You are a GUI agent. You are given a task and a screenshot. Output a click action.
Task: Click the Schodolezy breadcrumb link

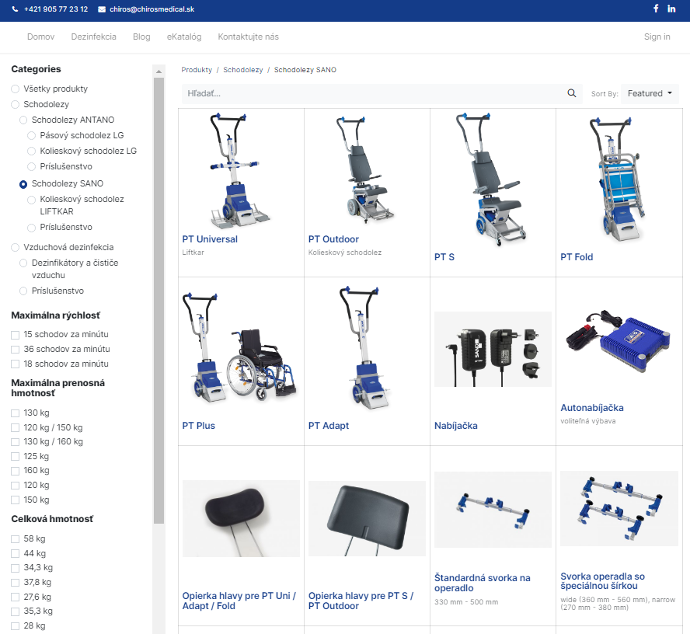(x=243, y=70)
